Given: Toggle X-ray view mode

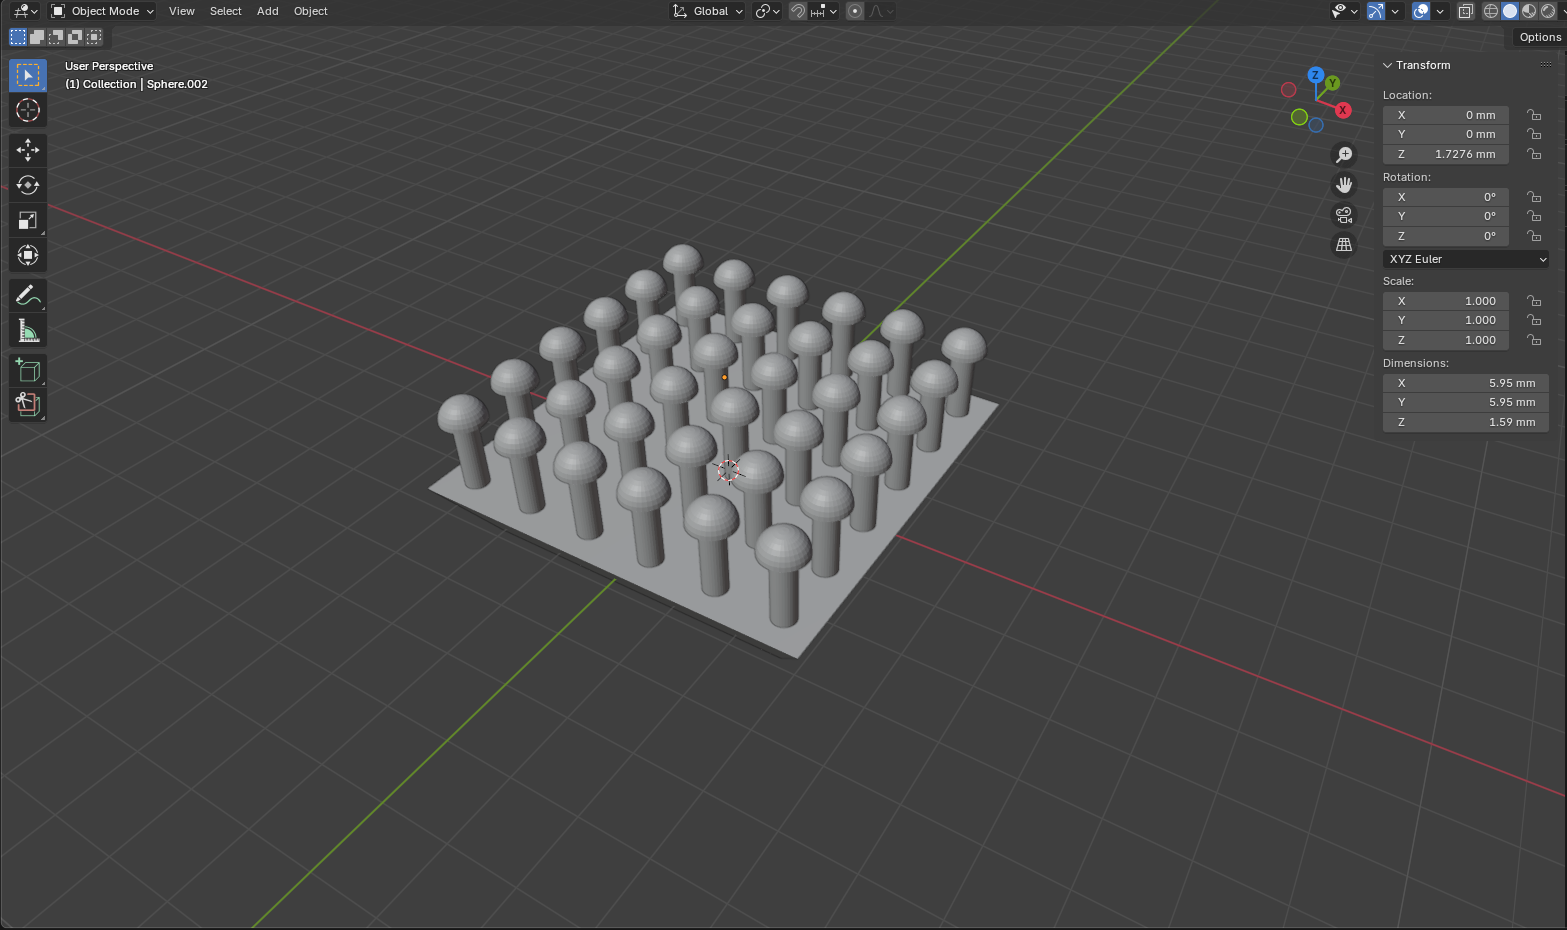Looking at the screenshot, I should (1465, 11).
